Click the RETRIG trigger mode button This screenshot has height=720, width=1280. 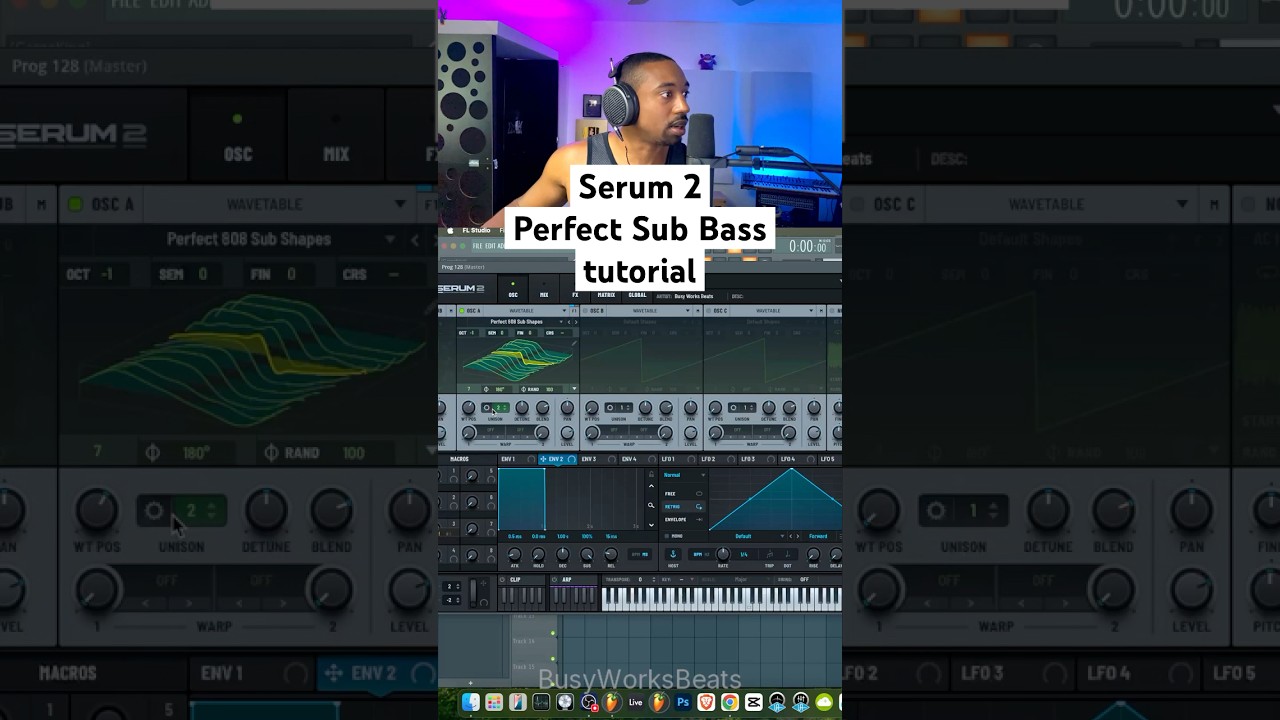[x=684, y=507]
